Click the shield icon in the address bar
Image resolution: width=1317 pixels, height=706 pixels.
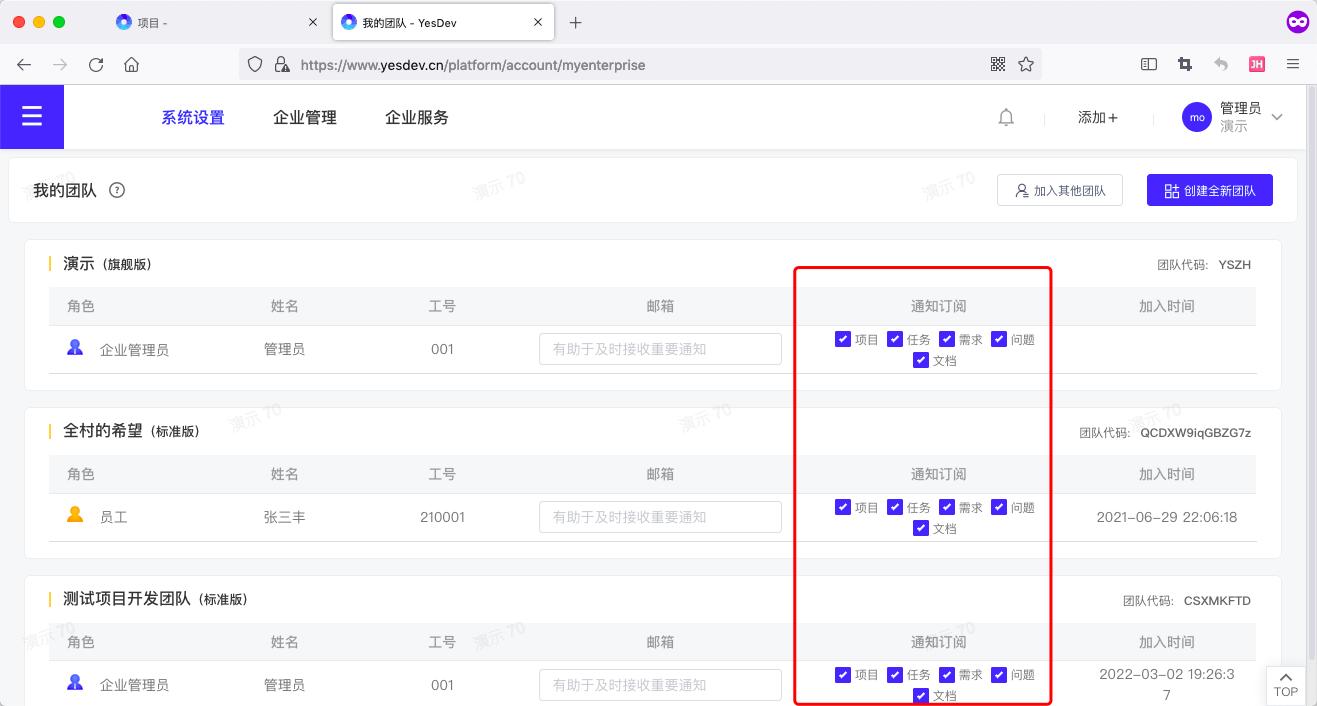coord(255,63)
